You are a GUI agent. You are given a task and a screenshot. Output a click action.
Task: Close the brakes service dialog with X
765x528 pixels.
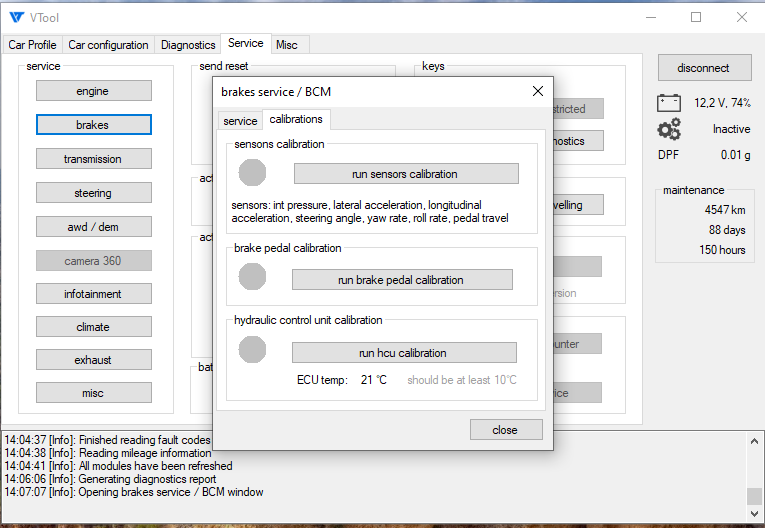537,91
